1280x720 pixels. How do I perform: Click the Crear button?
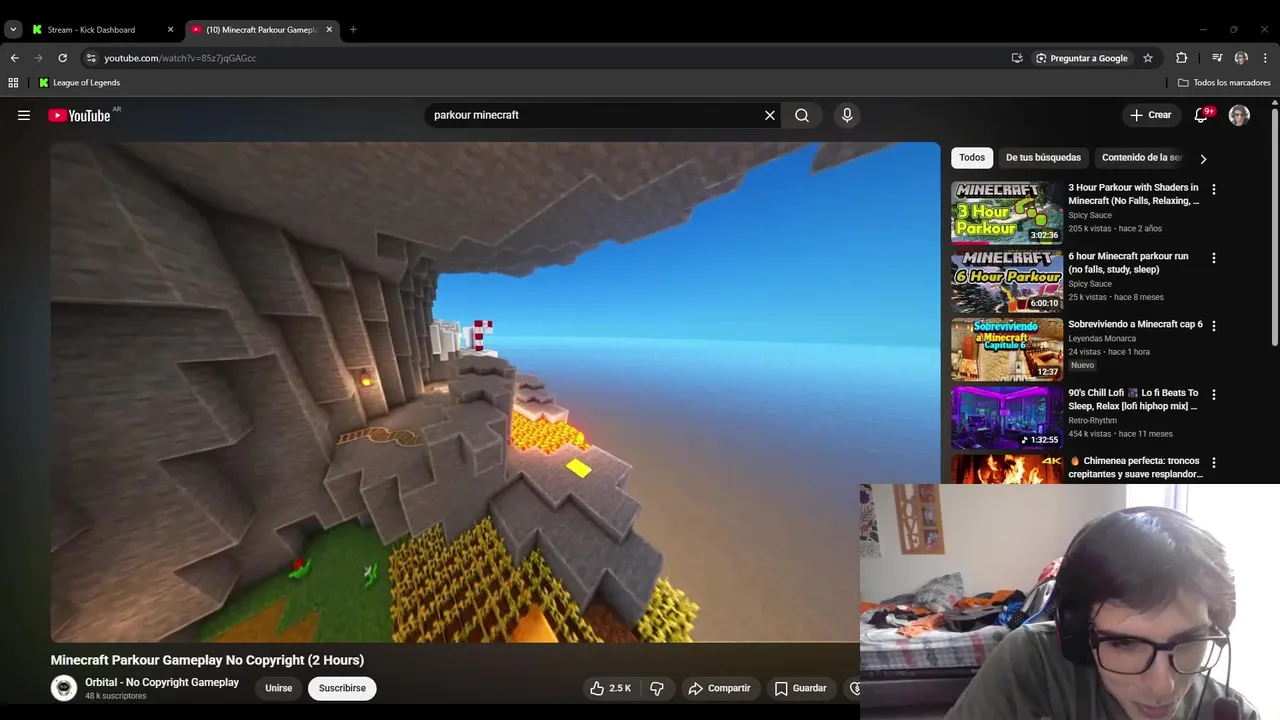[1150, 115]
